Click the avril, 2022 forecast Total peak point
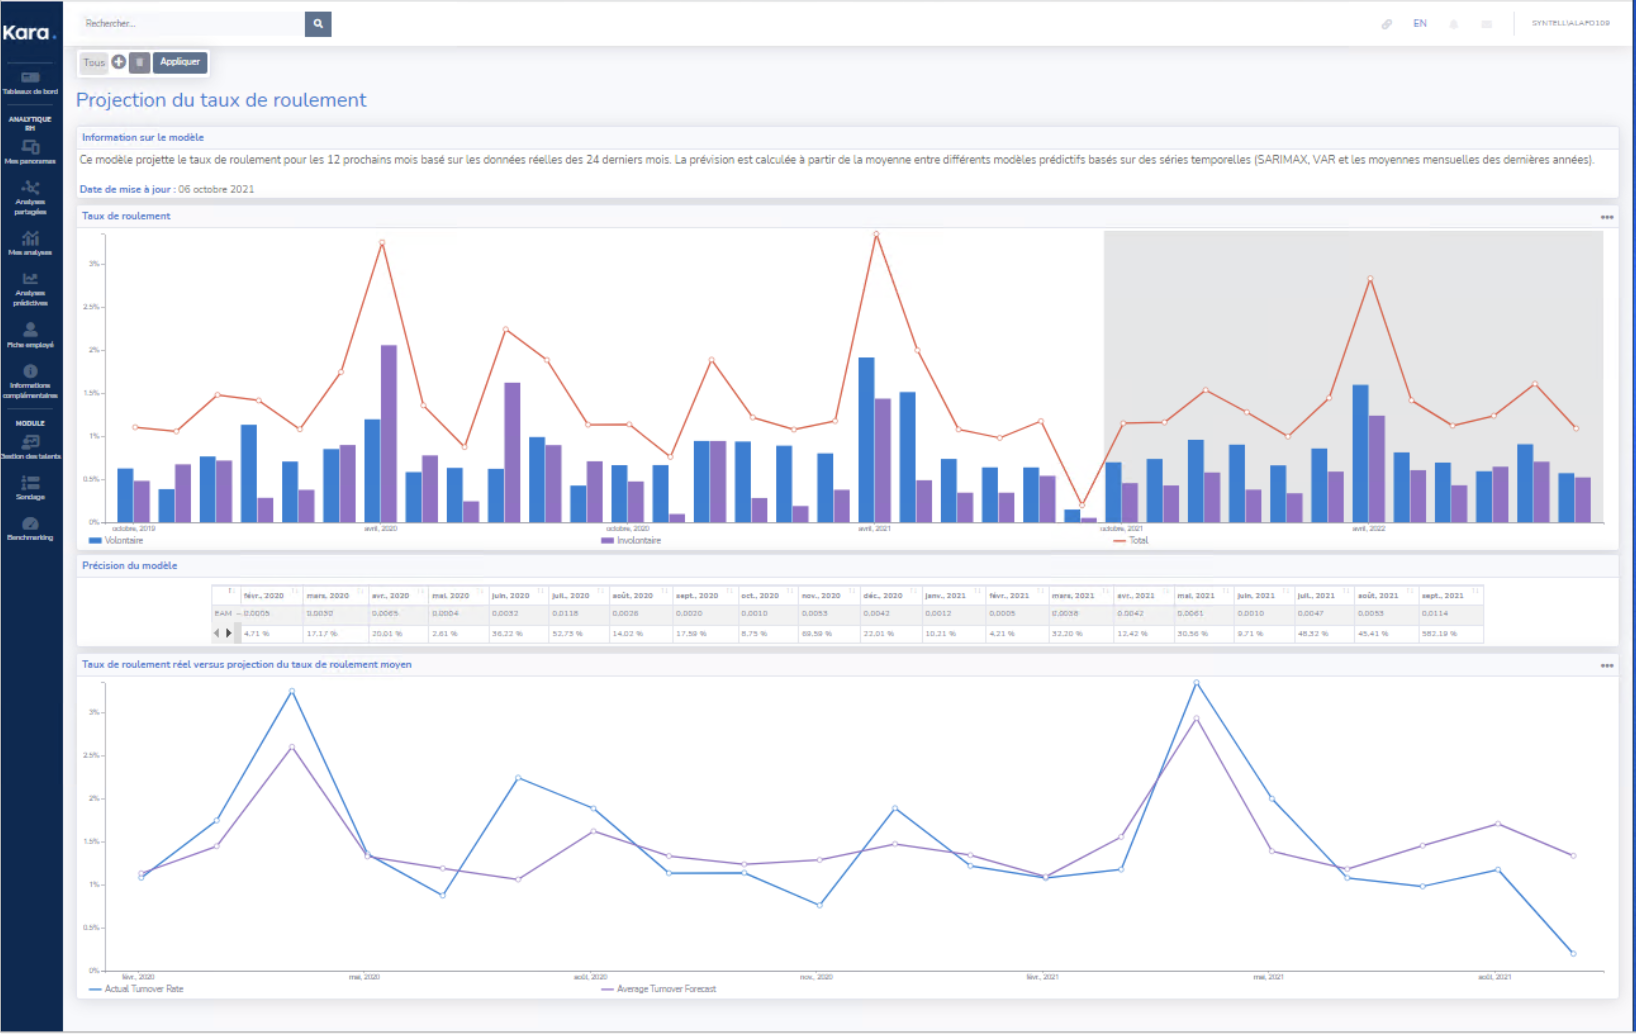This screenshot has height=1034, width=1636. click(x=1370, y=279)
